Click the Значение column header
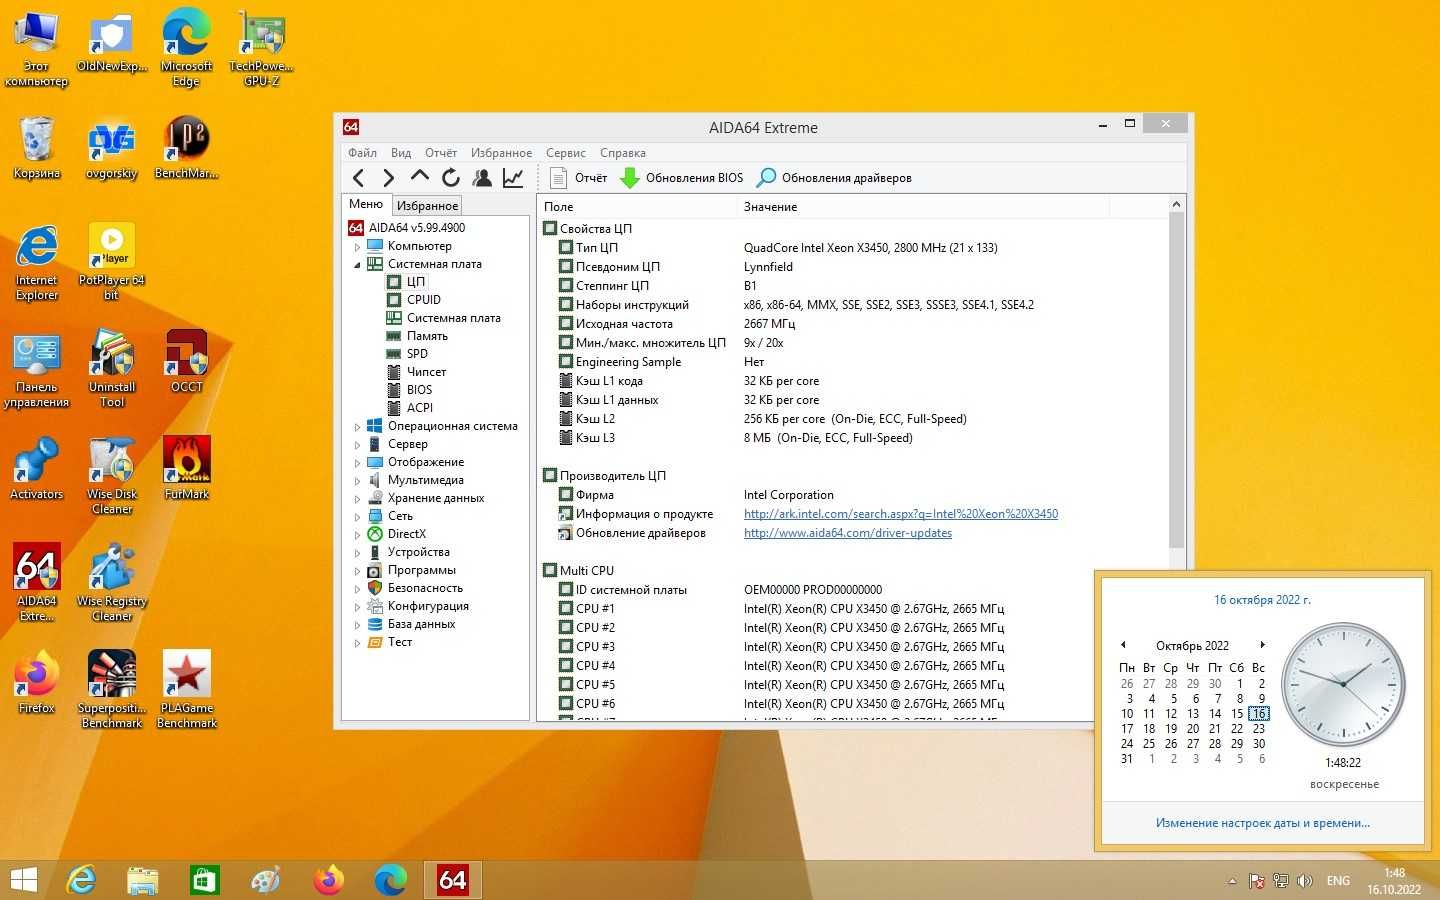The image size is (1440, 900). click(x=923, y=207)
